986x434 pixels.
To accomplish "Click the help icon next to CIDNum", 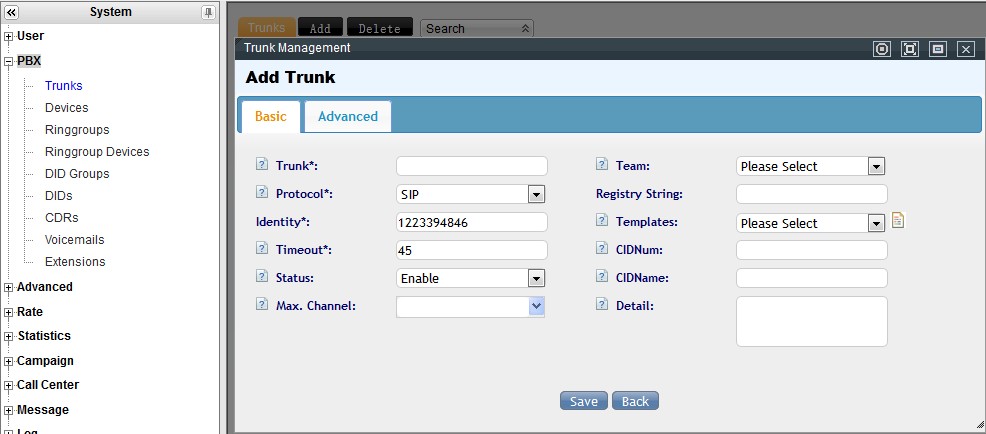I will [x=603, y=249].
